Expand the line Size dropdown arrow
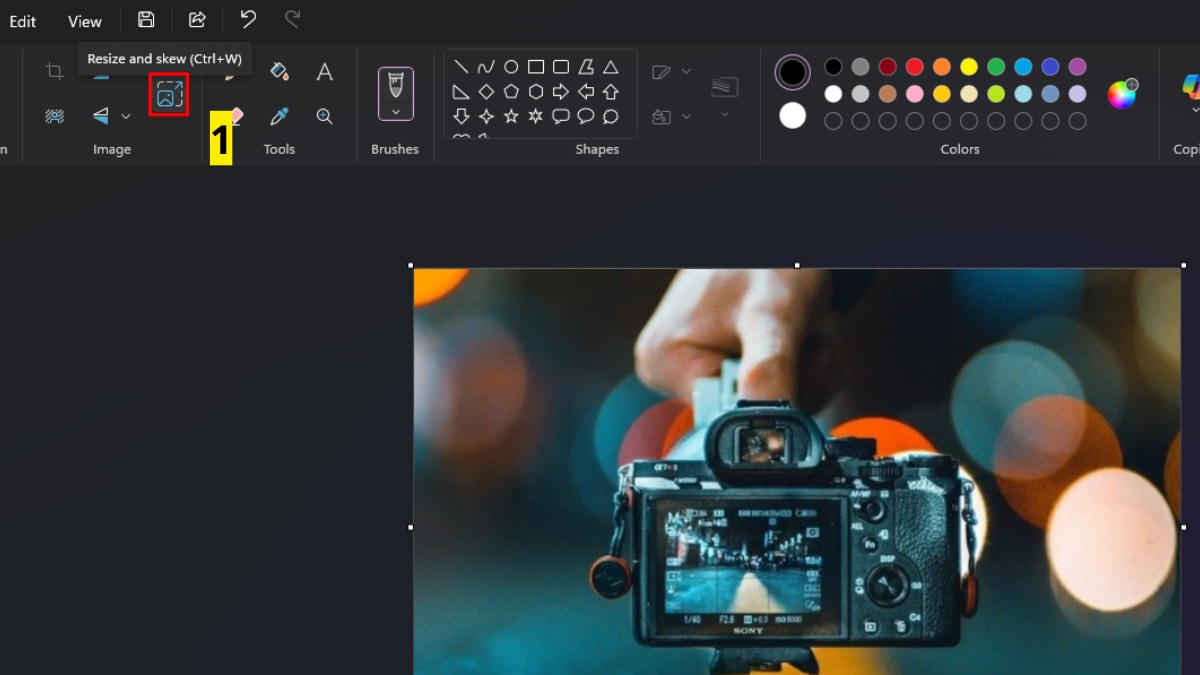This screenshot has height=675, width=1200. point(725,115)
